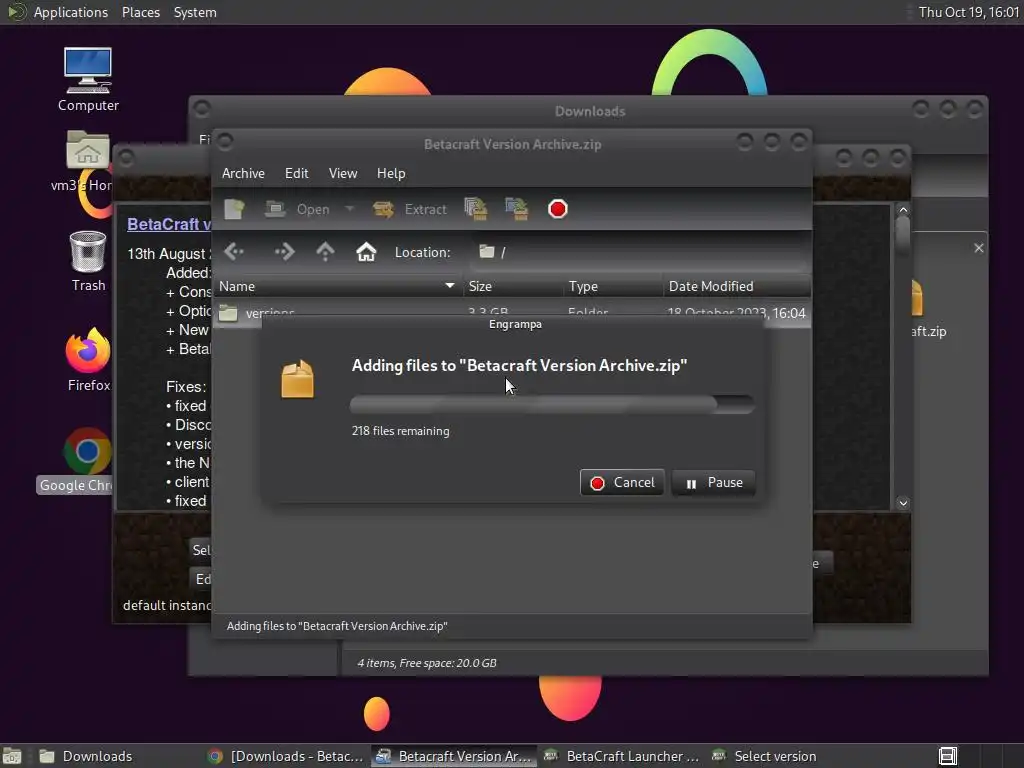The image size is (1024, 768).
Task: Click the 218 files remaining text
Action: tap(400, 431)
